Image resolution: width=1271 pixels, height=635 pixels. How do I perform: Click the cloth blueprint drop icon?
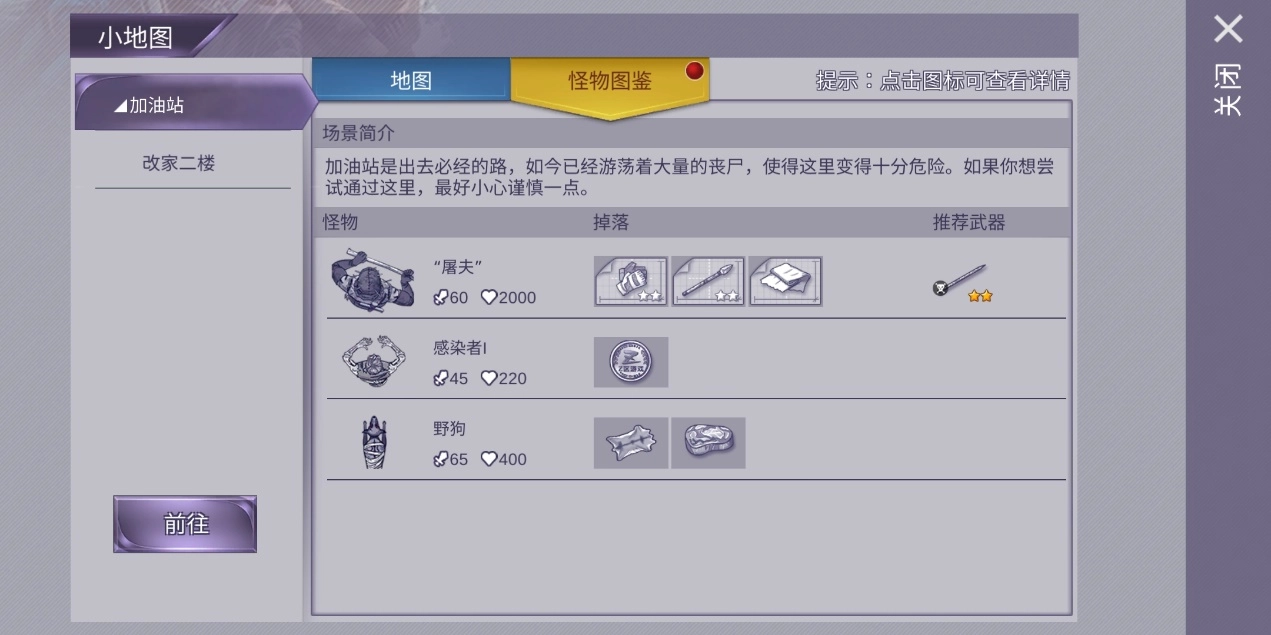coord(785,281)
